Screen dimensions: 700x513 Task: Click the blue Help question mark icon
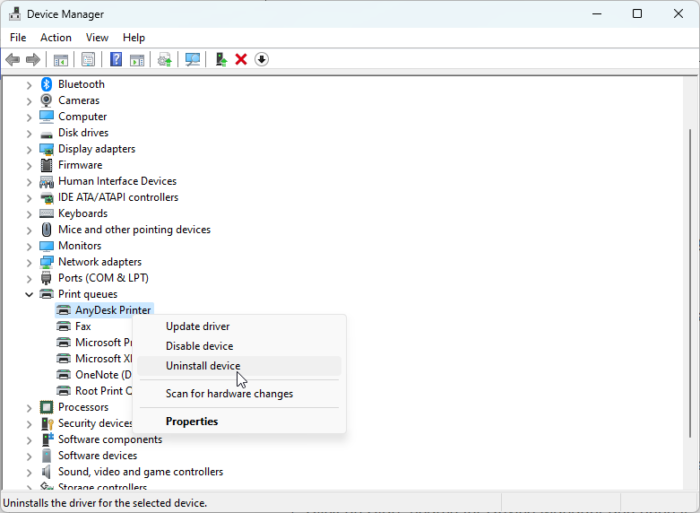point(116,59)
